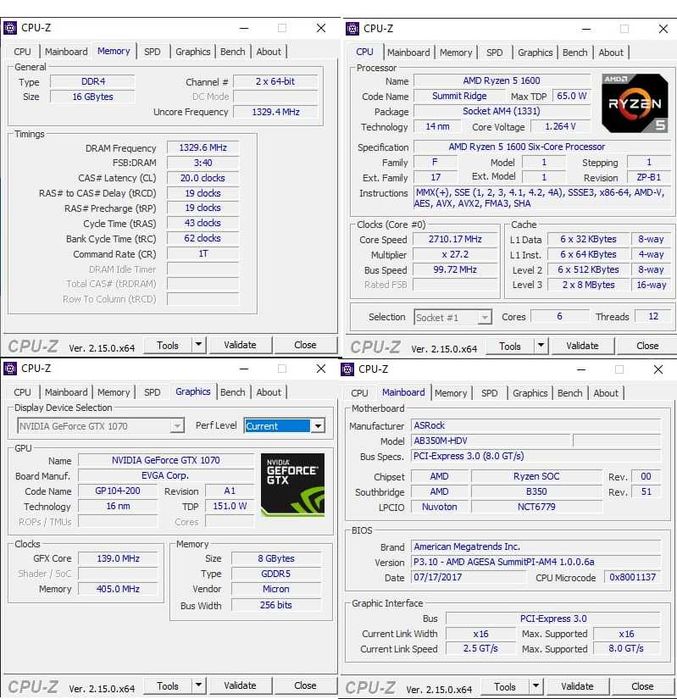Open Graphics tab in the CPU window

pos(535,53)
